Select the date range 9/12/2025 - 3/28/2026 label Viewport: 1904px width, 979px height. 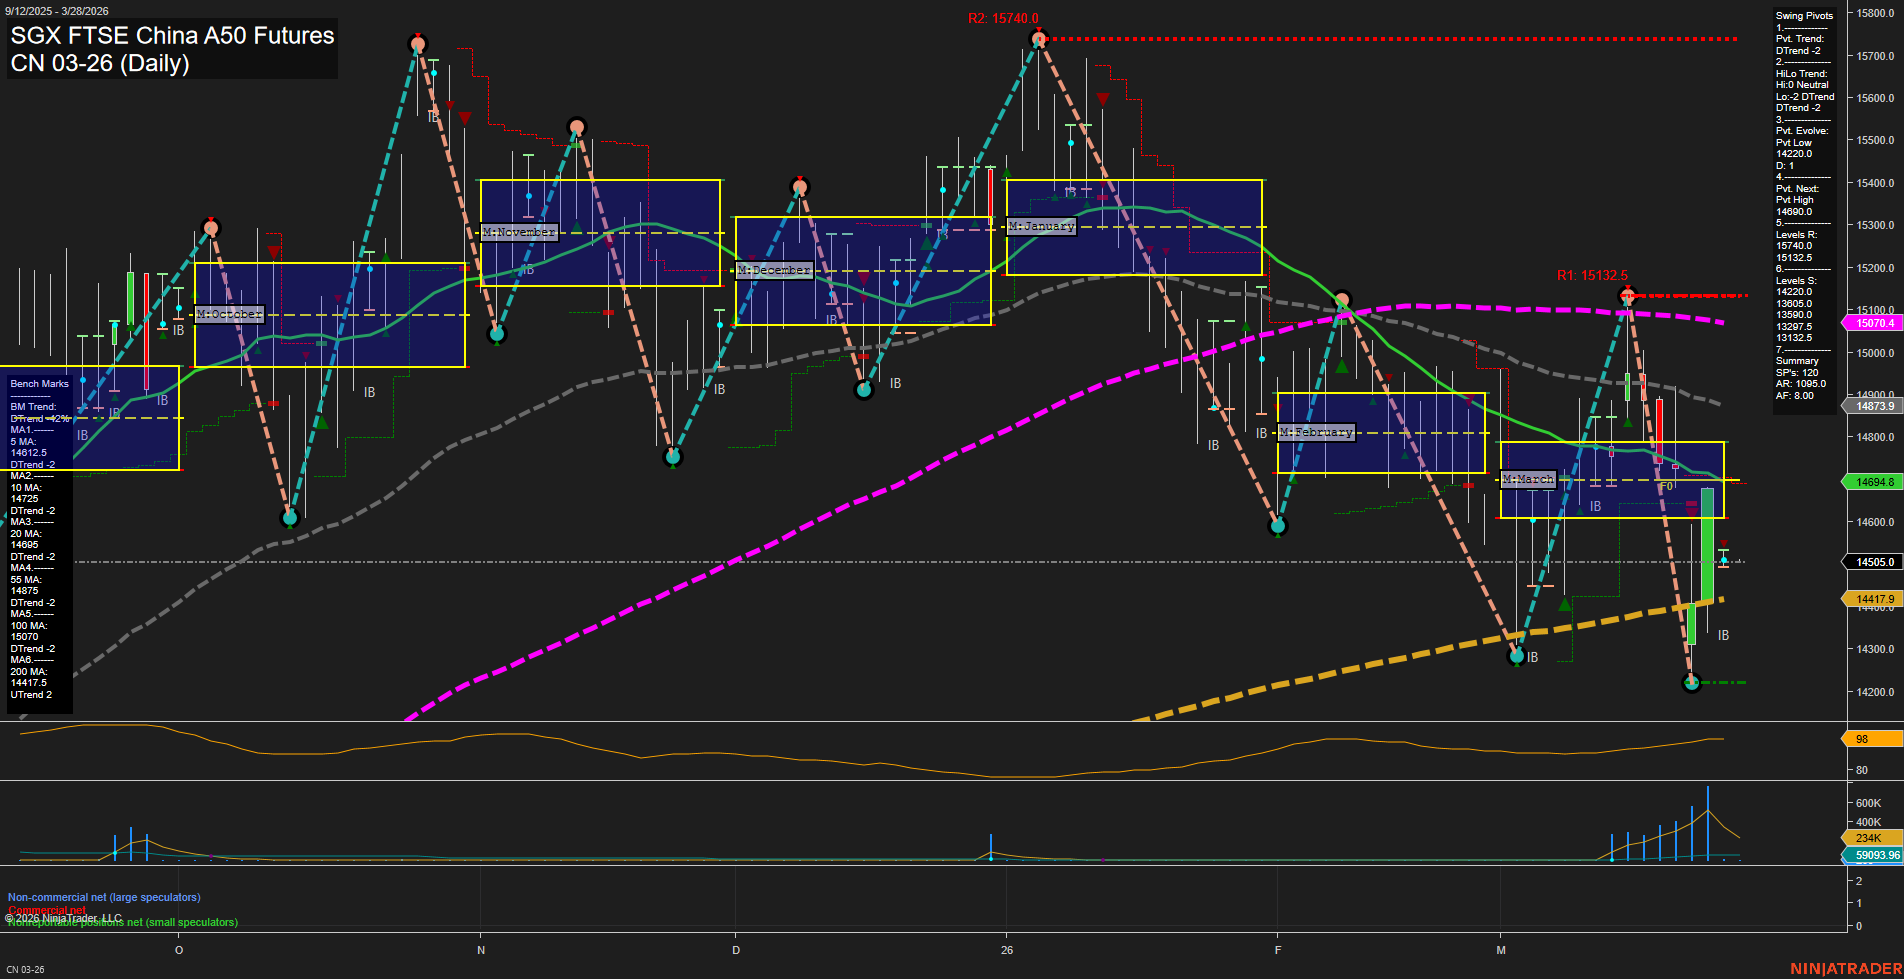tap(57, 11)
